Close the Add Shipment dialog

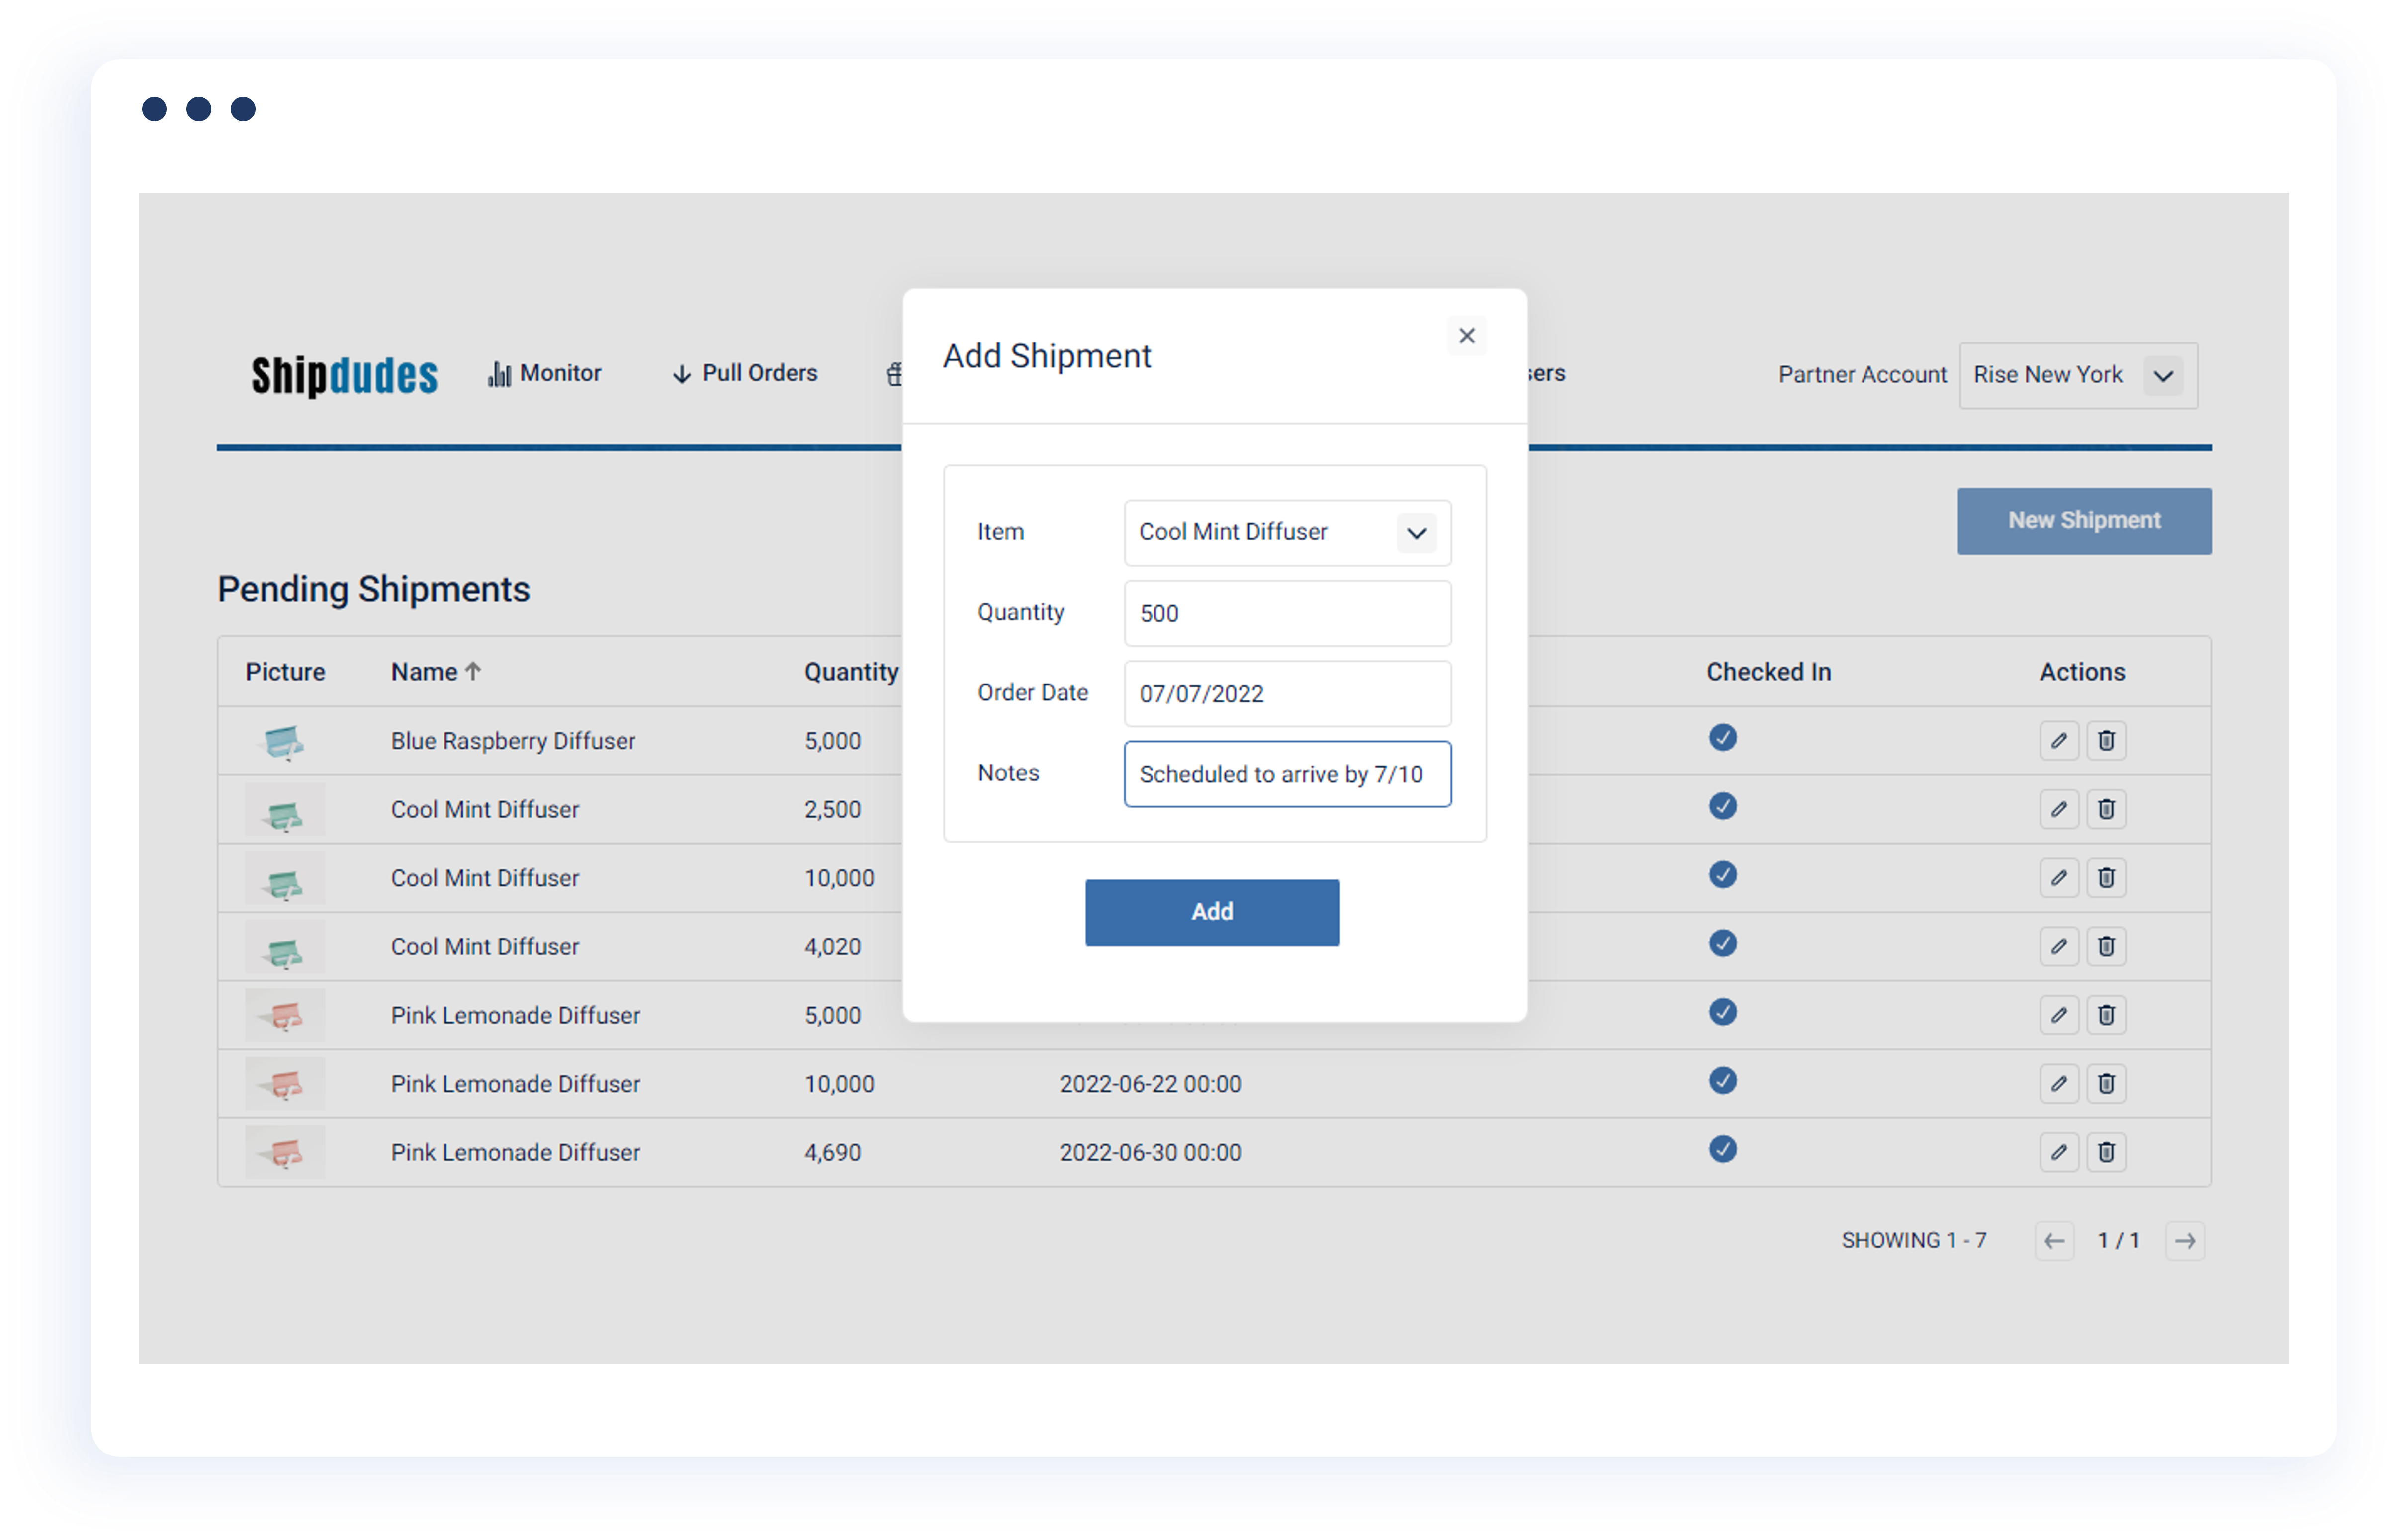point(1466,335)
